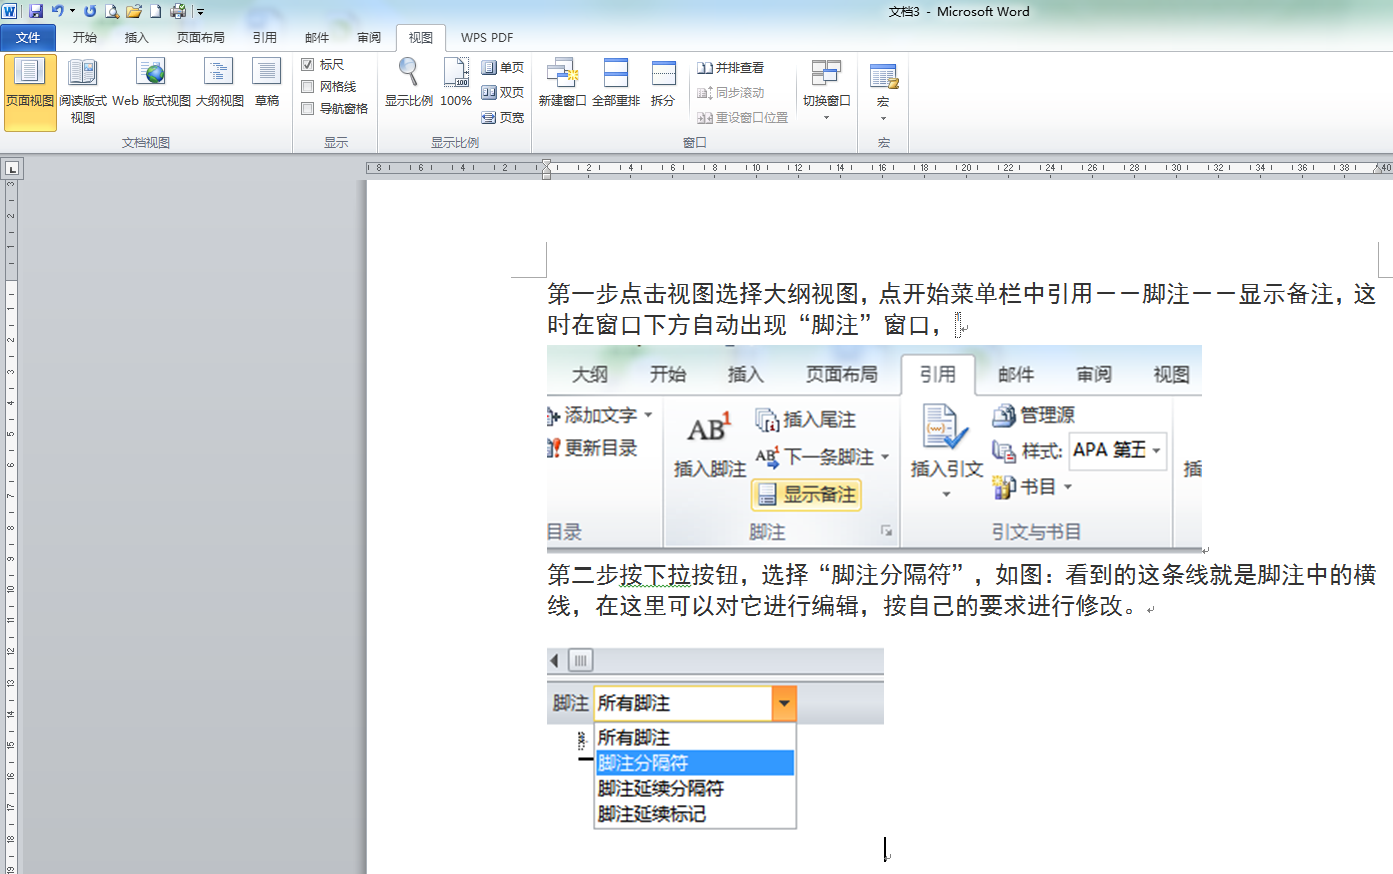Click 重设窗口位置 reset window position
This screenshot has height=874, width=1393.
click(x=743, y=117)
